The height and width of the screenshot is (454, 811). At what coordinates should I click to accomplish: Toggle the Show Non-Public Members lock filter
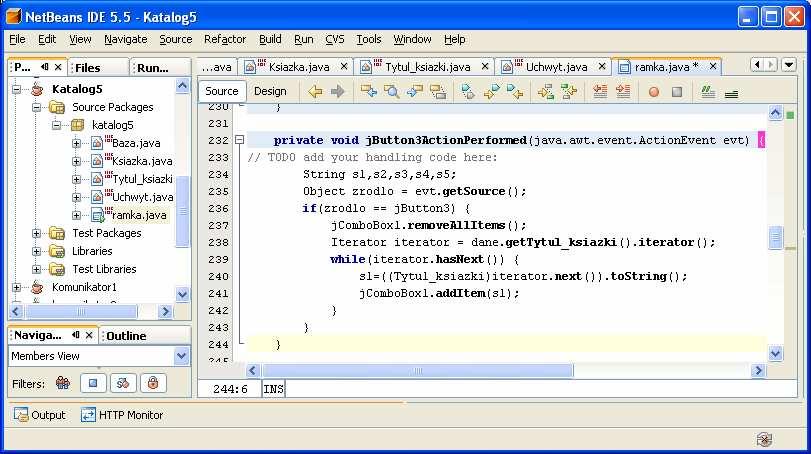153,383
